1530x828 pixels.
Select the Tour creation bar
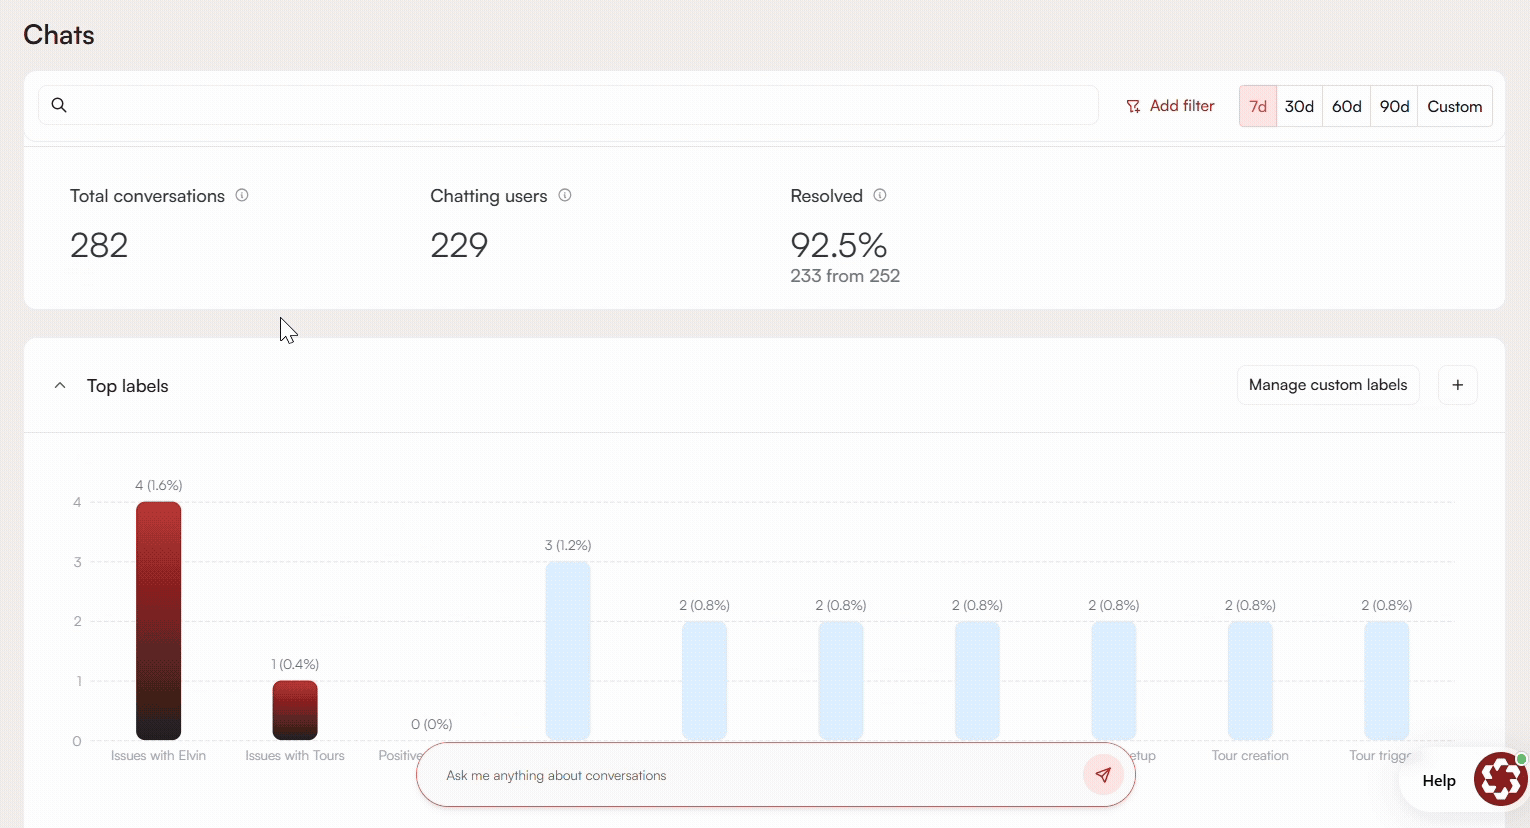coord(1250,681)
